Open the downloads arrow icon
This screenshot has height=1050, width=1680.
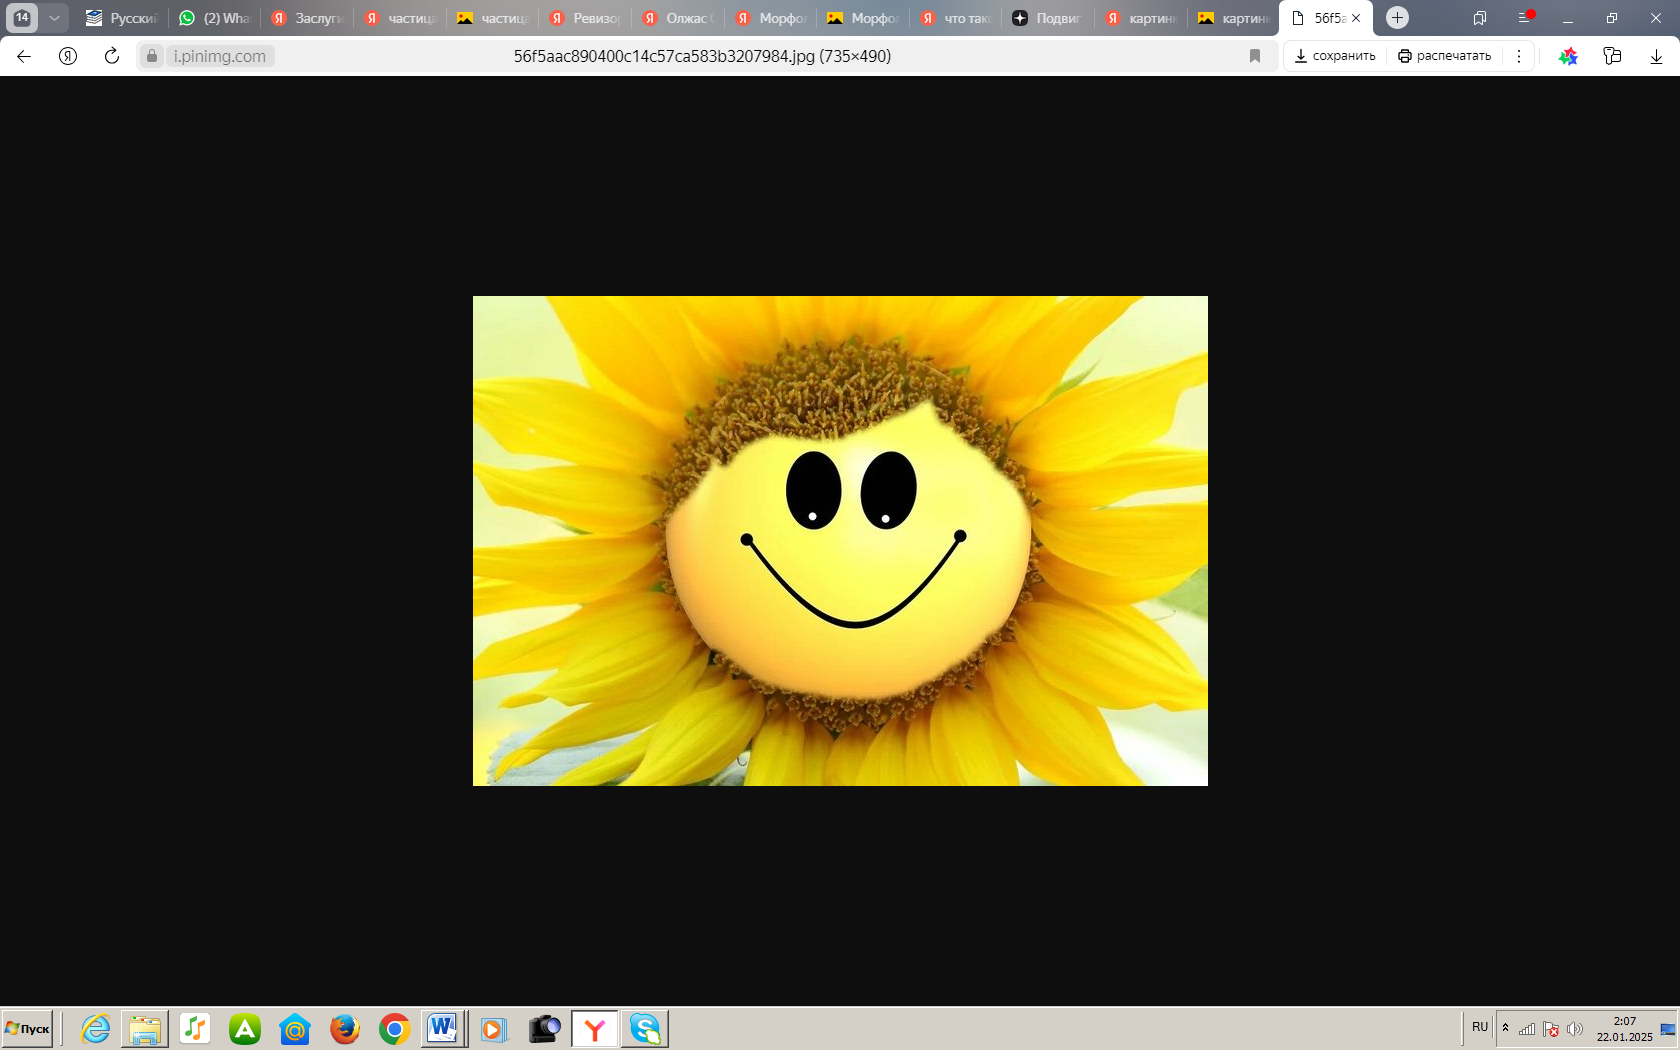(x=1656, y=56)
